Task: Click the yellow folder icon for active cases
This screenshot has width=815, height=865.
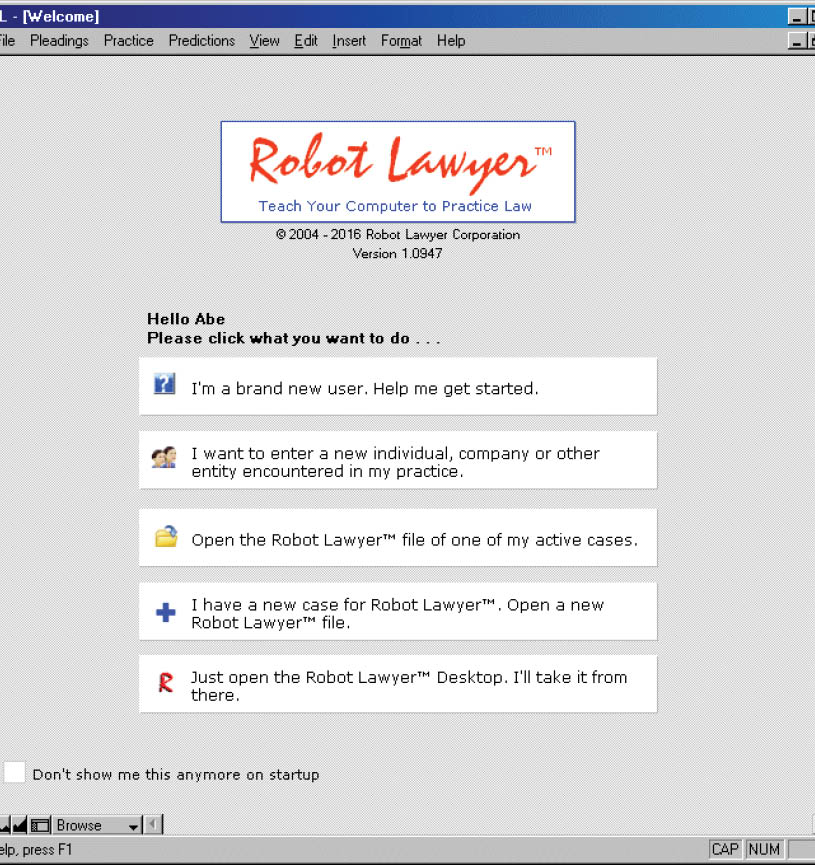Action: point(165,538)
